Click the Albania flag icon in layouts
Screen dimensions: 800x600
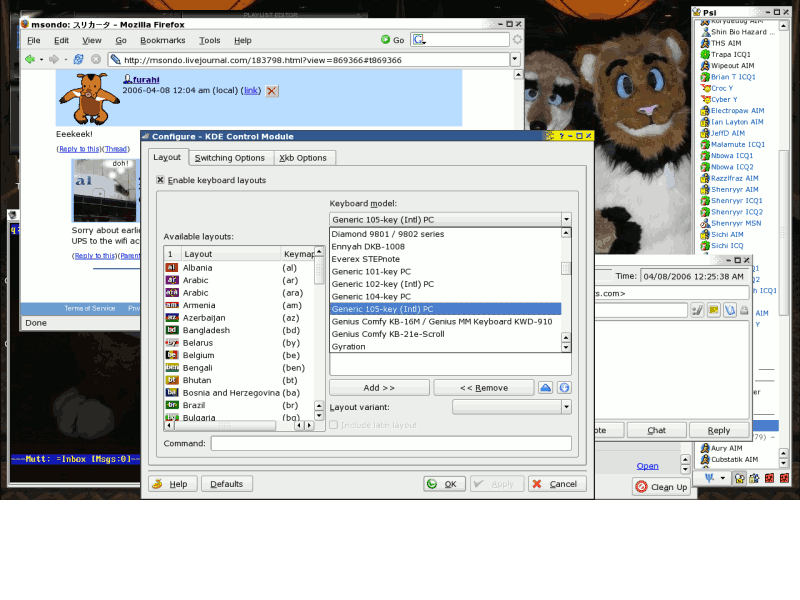(x=171, y=268)
